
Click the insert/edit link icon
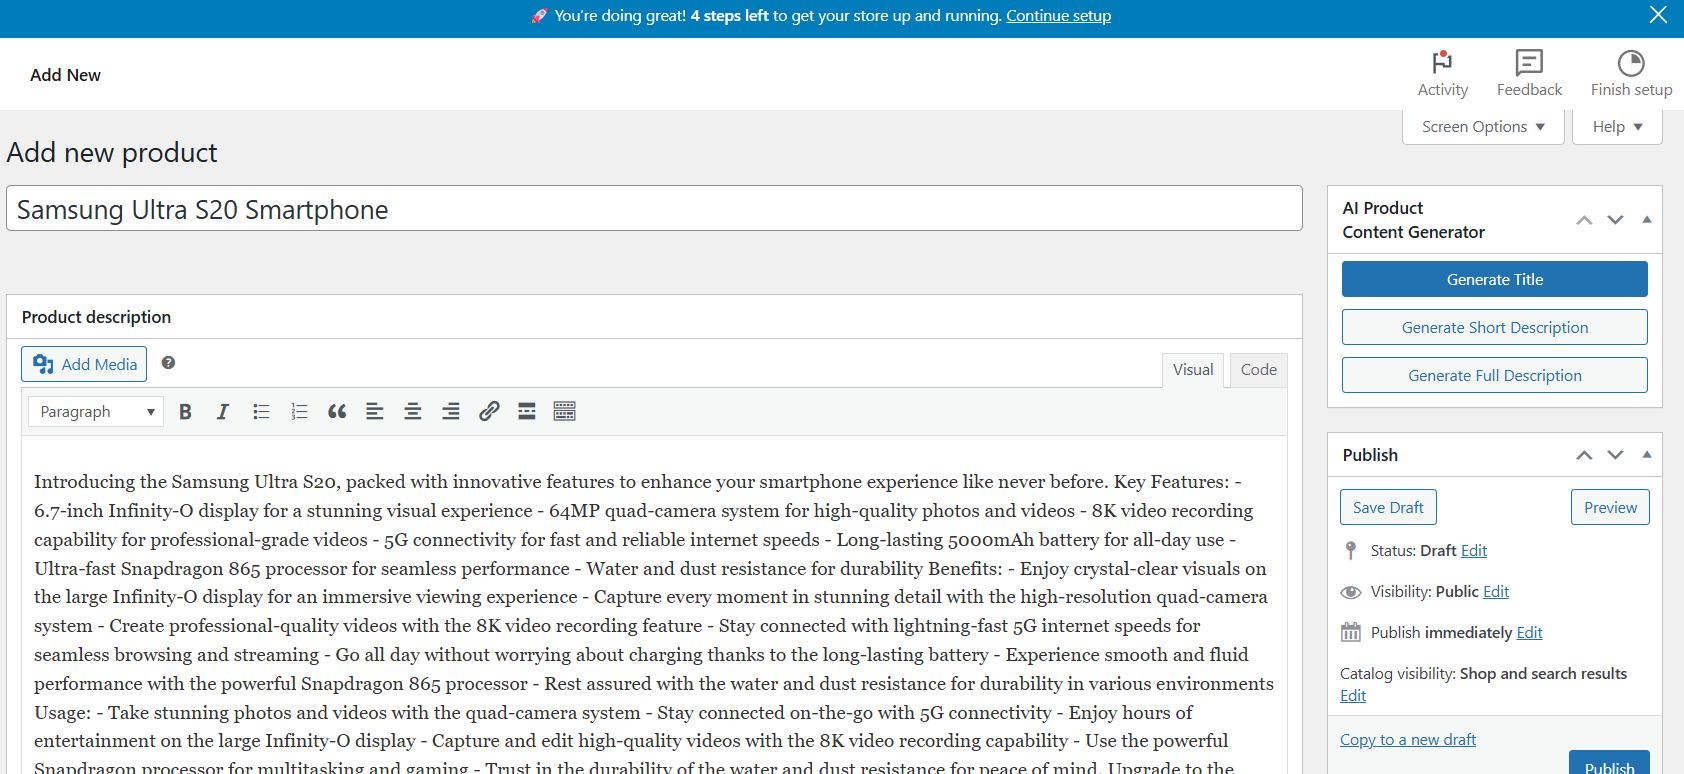pos(489,412)
